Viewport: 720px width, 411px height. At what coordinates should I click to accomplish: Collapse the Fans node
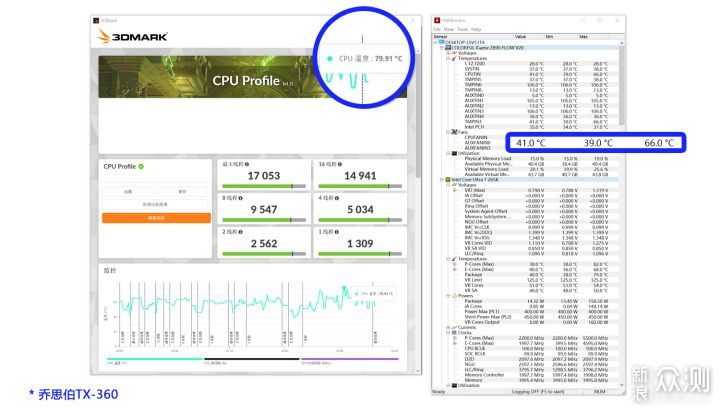(x=448, y=132)
